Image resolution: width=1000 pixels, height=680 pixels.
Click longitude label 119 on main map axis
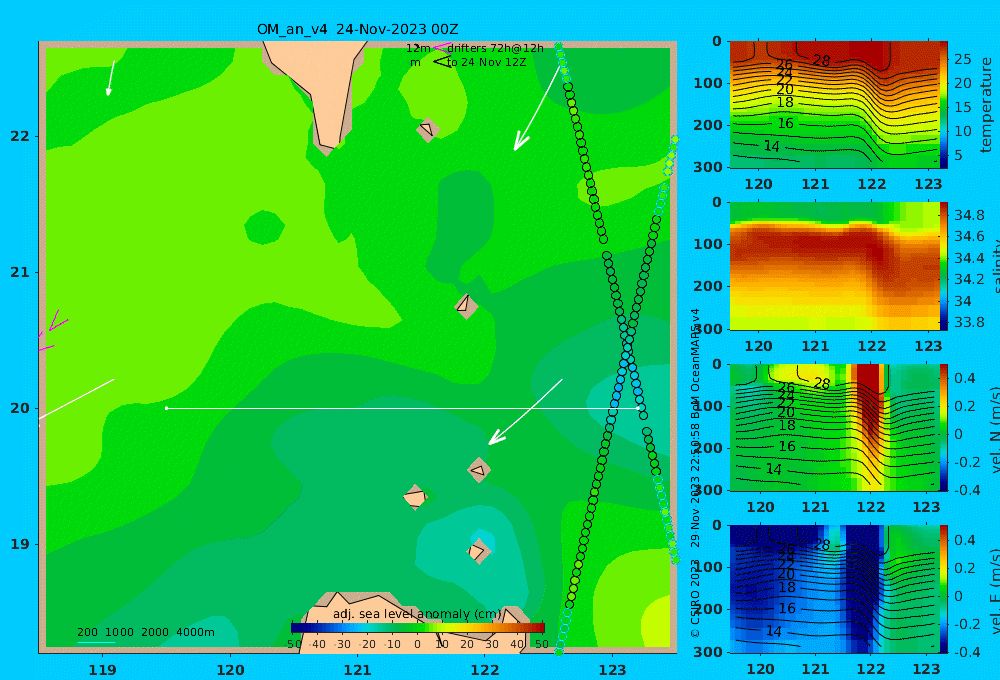pos(102,670)
